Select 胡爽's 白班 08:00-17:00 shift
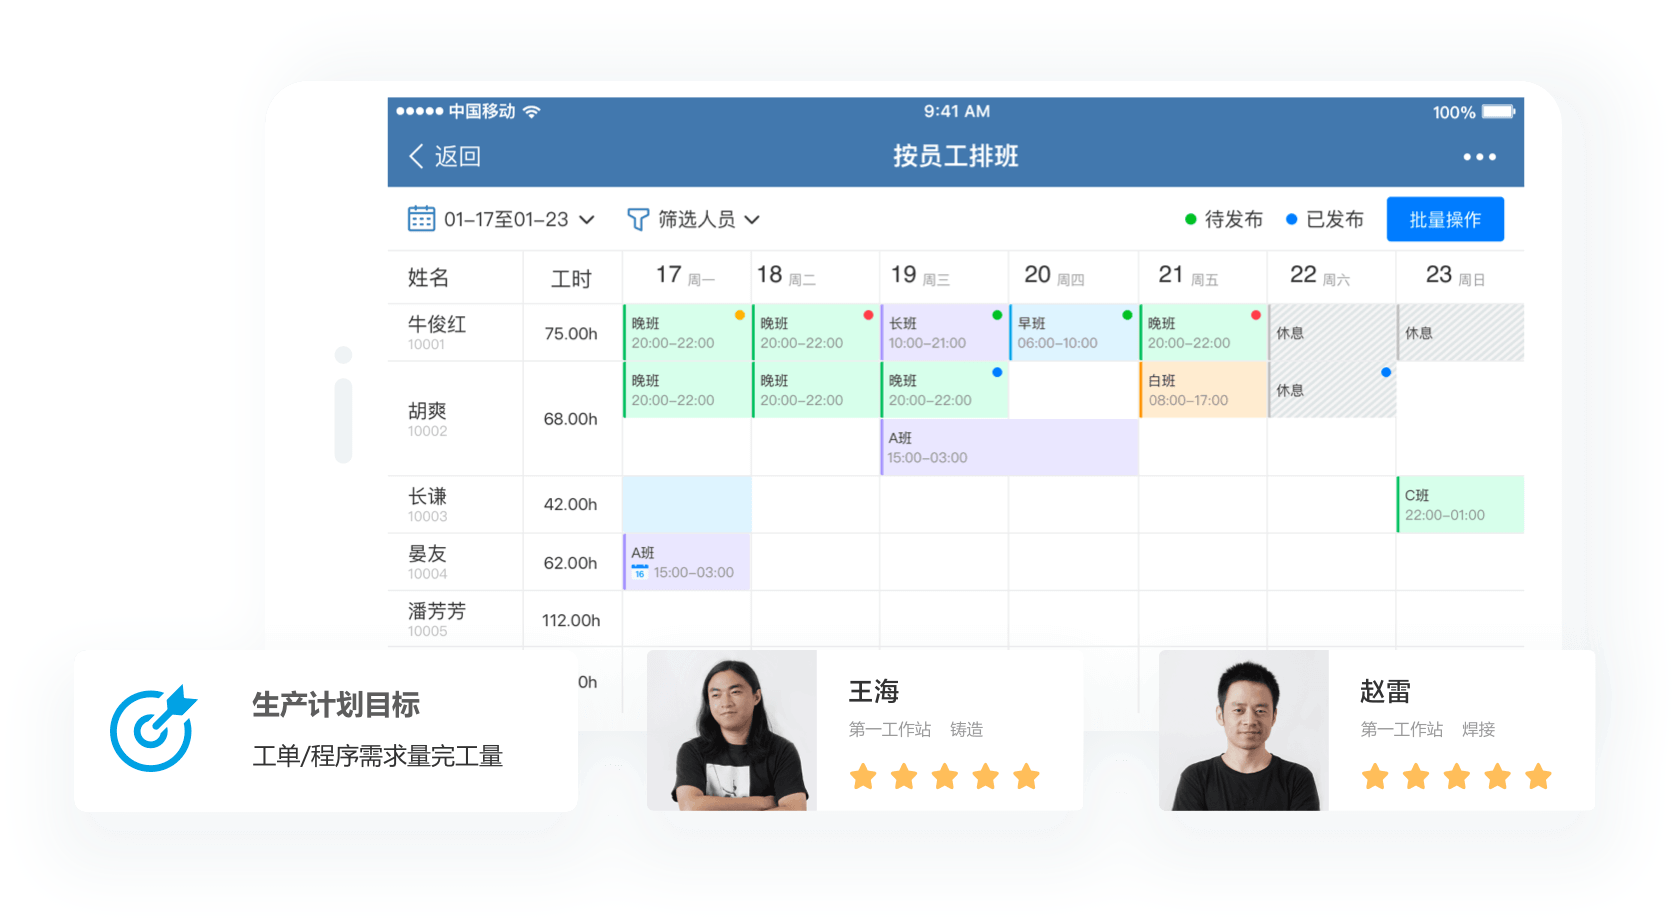Viewport: 1680px width, 920px height. coord(1203,390)
